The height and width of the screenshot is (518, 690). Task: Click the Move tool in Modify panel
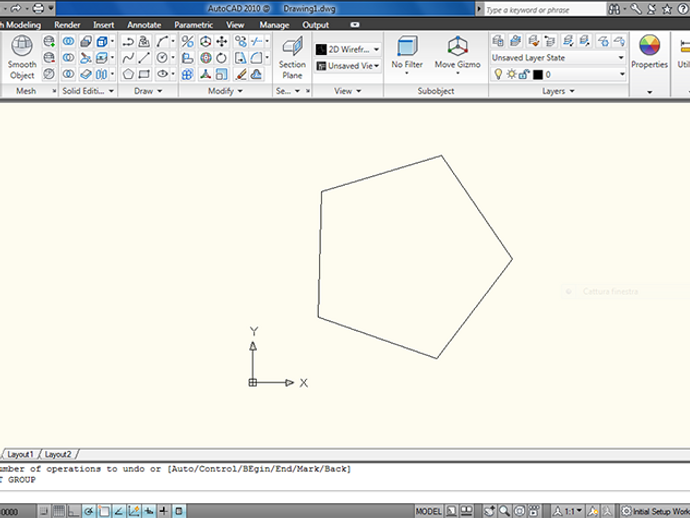coord(222,42)
